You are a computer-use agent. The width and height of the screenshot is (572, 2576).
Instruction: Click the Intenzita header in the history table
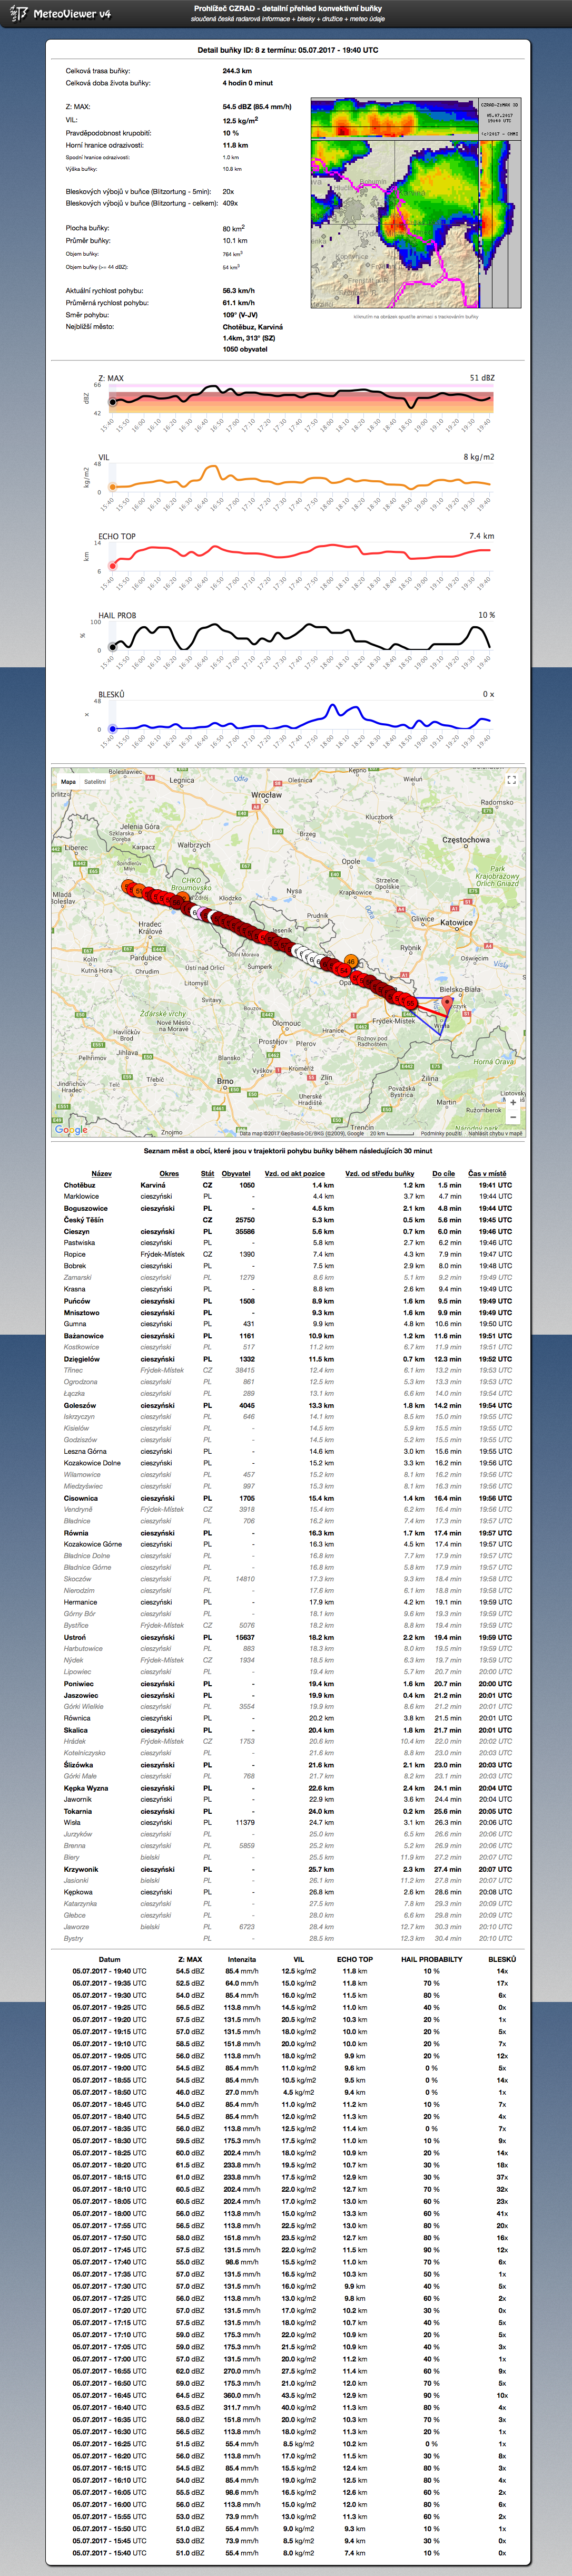point(242,1960)
